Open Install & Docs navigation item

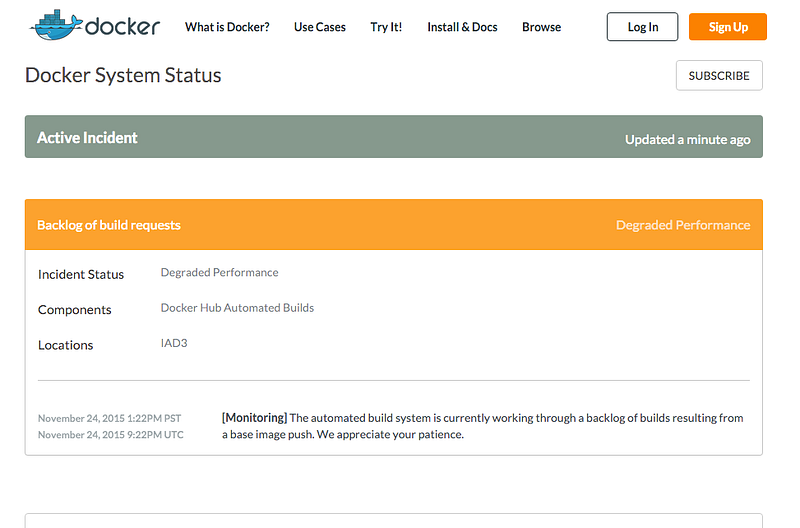462,27
